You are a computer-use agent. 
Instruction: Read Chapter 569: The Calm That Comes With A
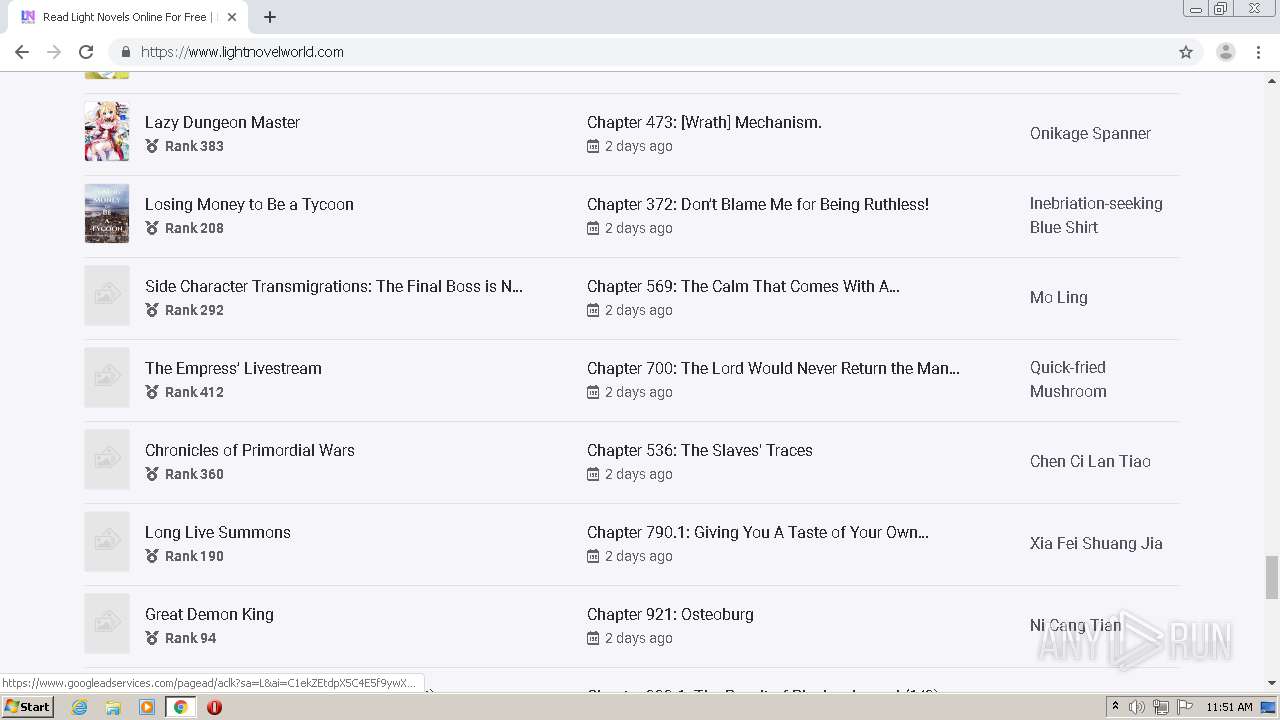point(743,286)
